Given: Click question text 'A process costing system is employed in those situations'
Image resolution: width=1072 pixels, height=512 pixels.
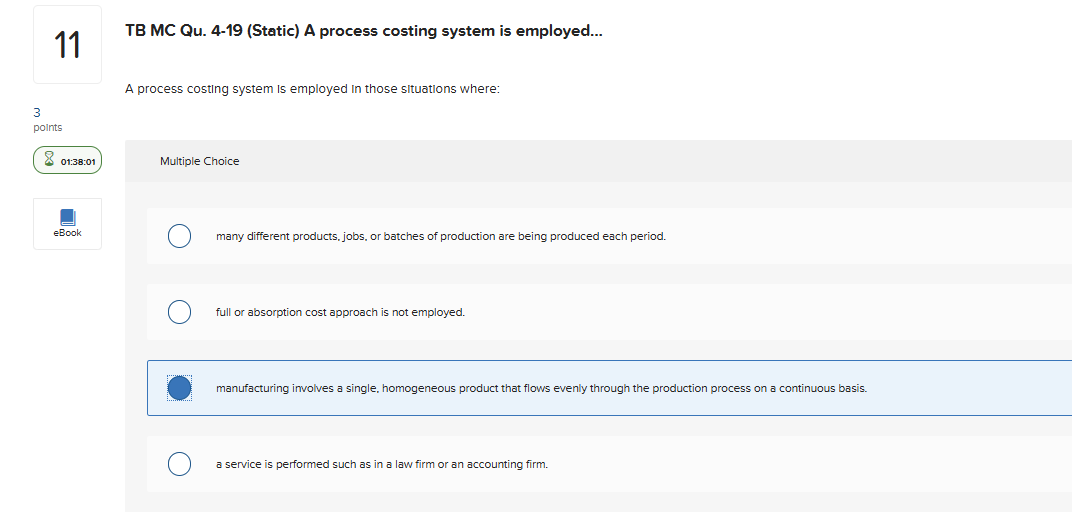Looking at the screenshot, I should click(x=313, y=89).
